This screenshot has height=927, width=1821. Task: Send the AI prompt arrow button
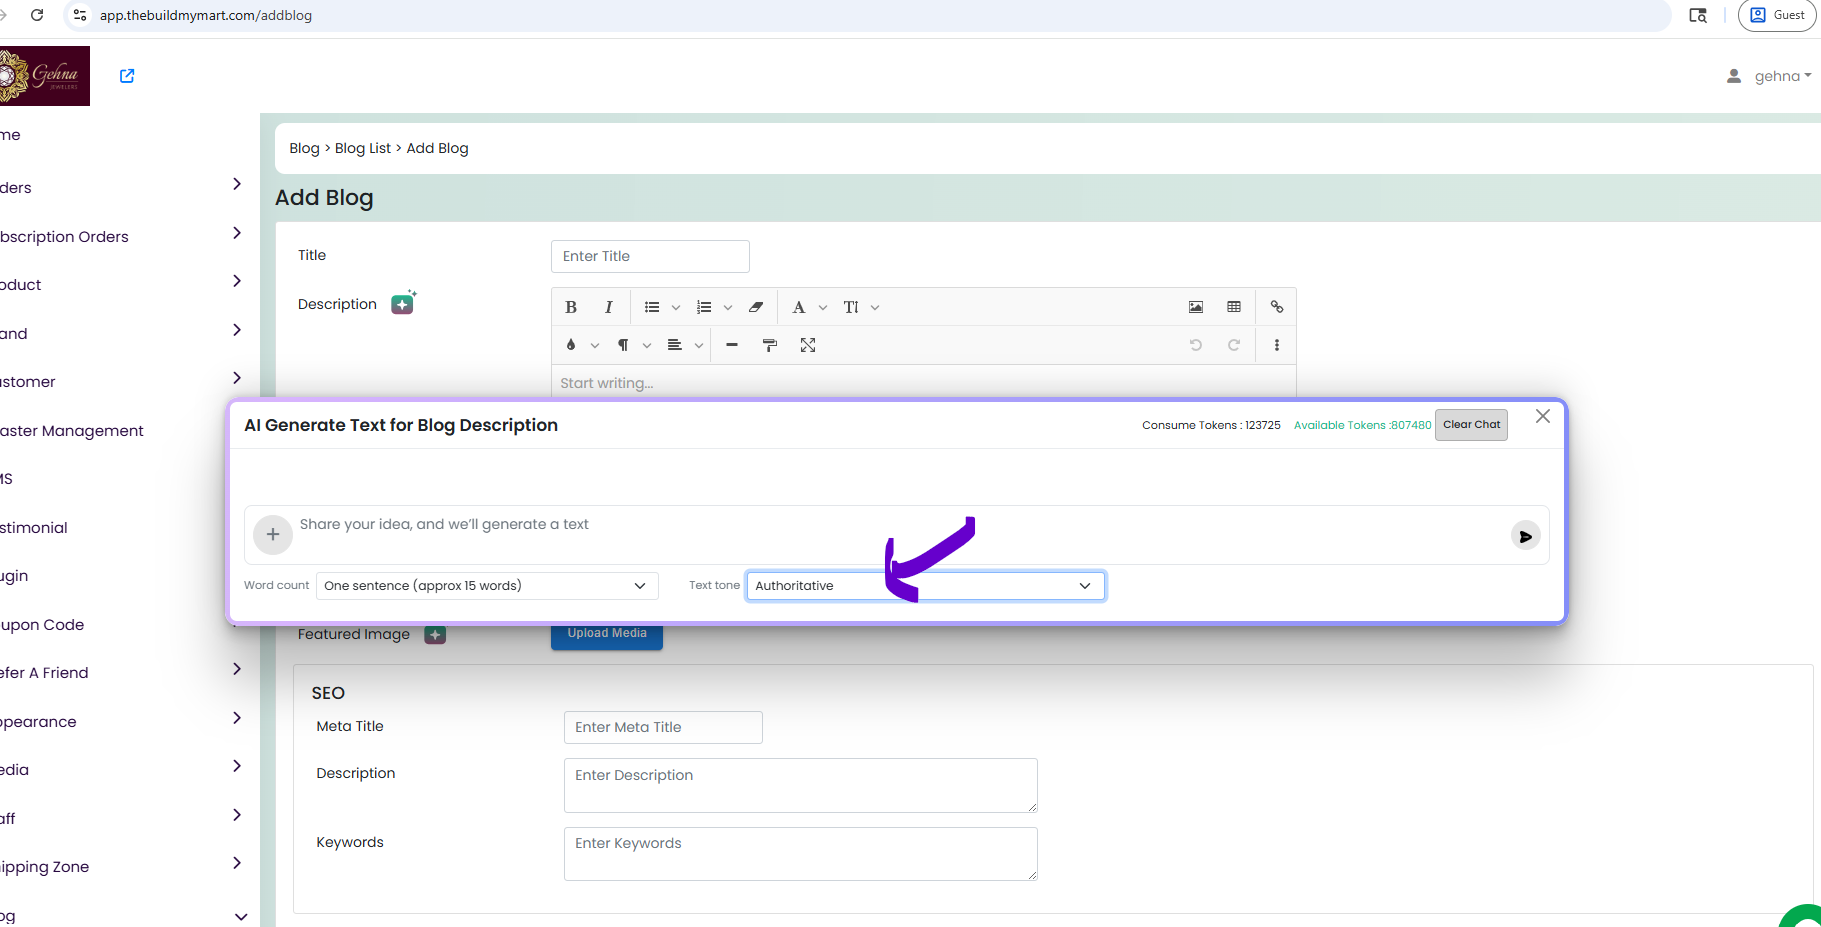point(1525,536)
